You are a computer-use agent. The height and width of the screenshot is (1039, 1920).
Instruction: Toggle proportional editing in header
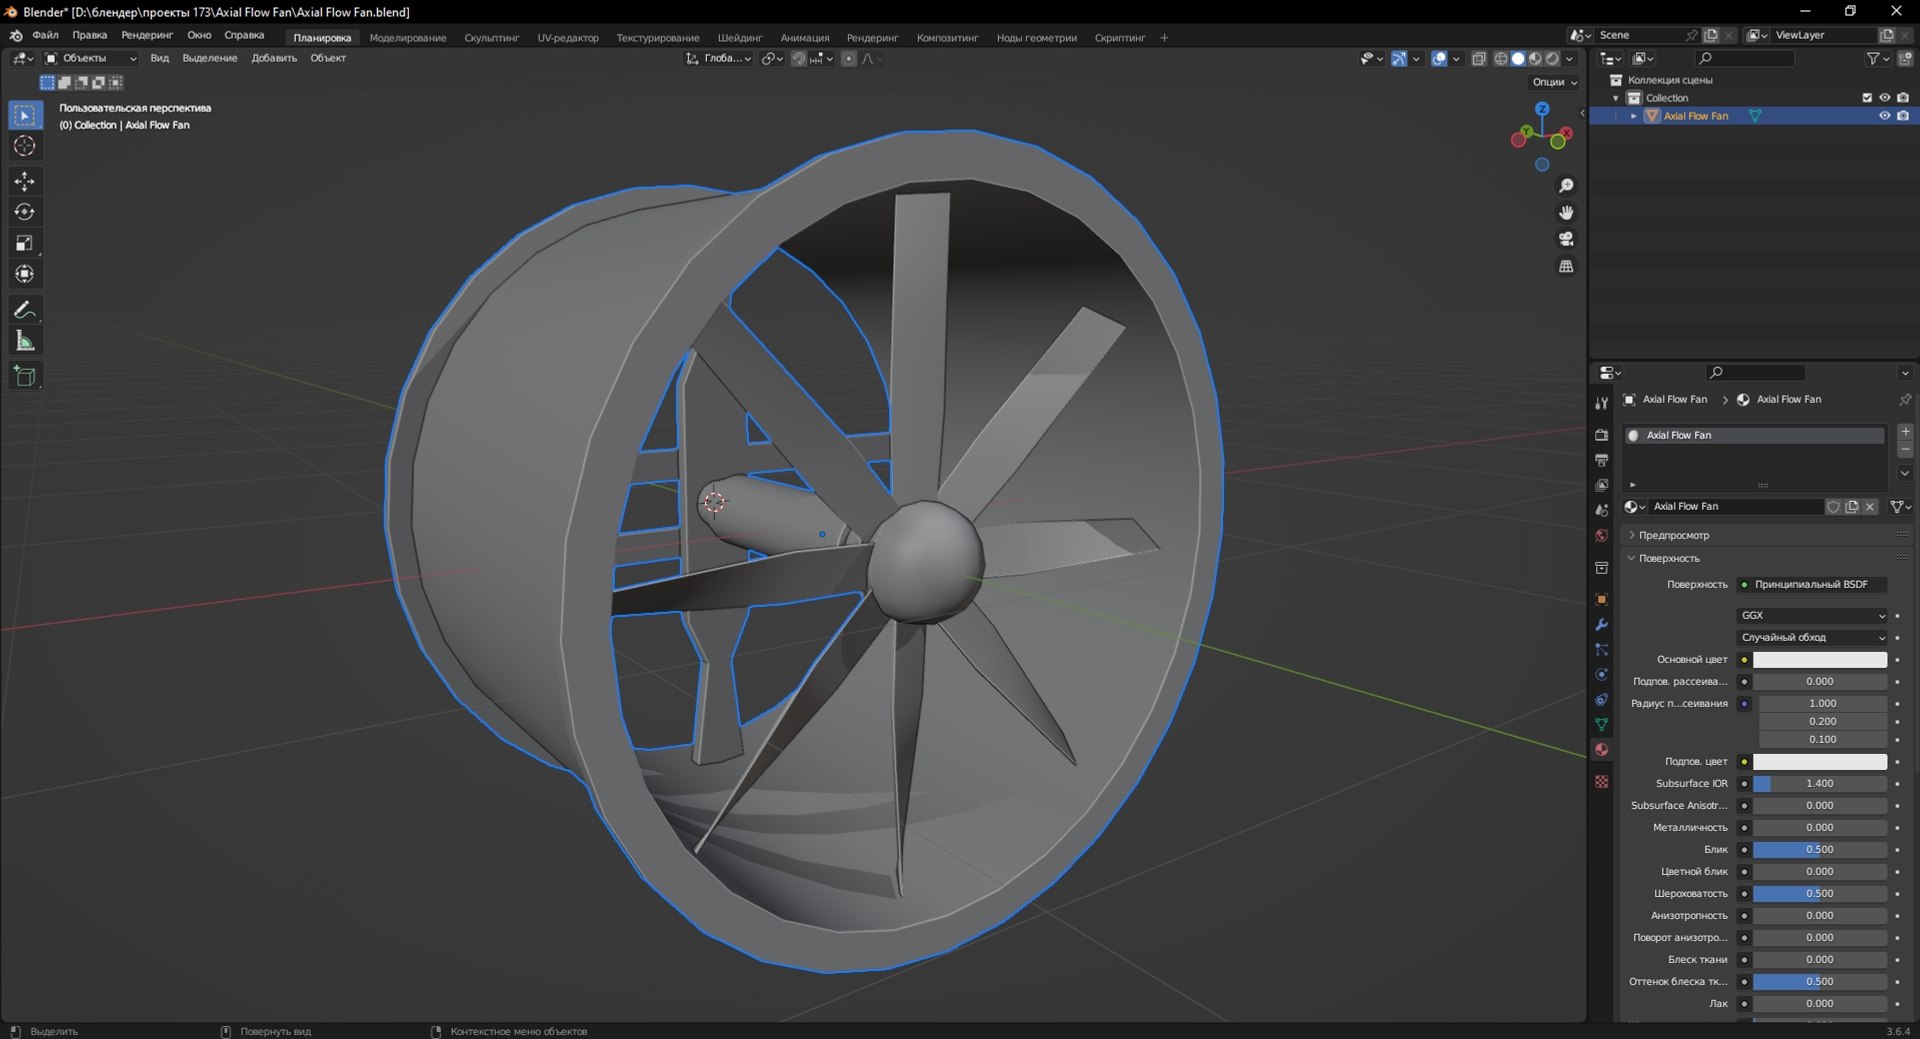(849, 58)
